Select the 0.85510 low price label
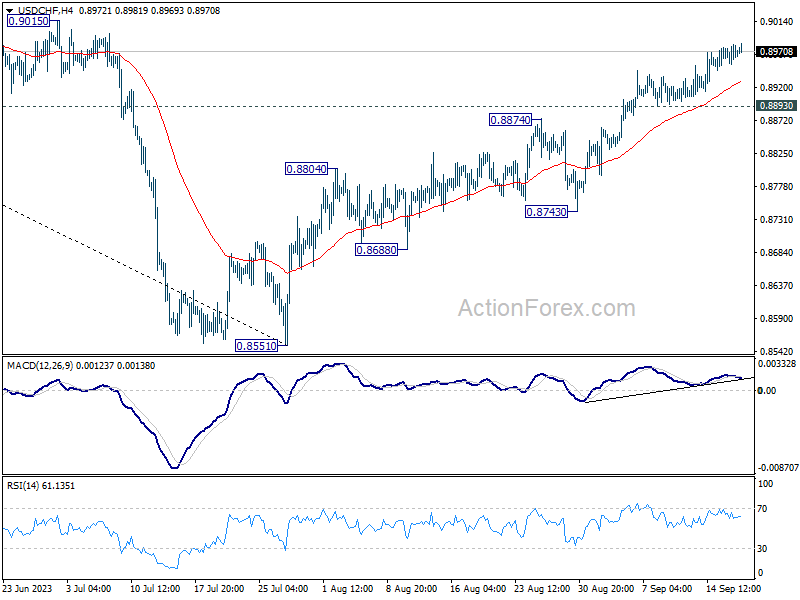 pos(256,346)
